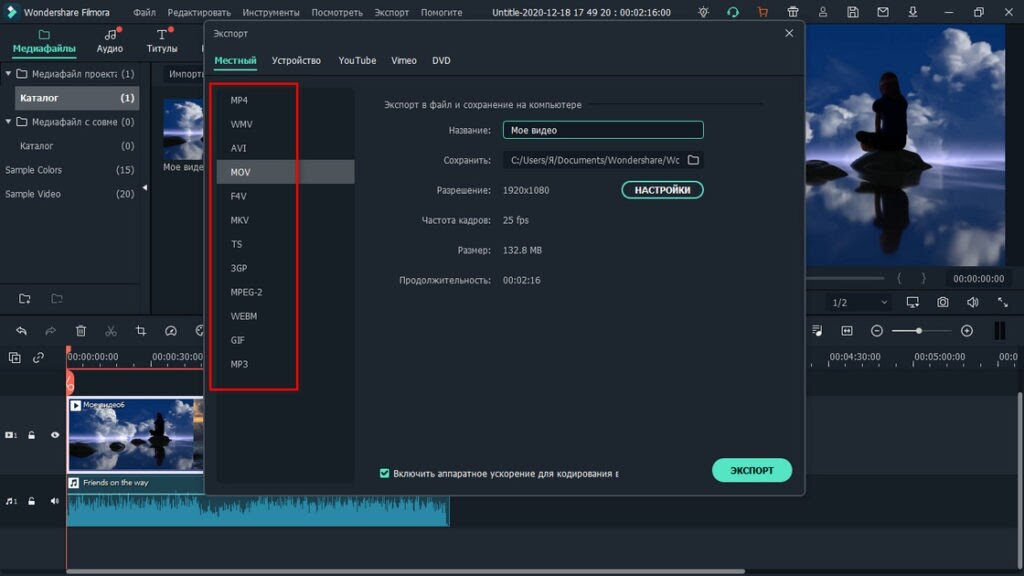
Task: Browse save location with folder icon
Action: pyautogui.click(x=693, y=160)
